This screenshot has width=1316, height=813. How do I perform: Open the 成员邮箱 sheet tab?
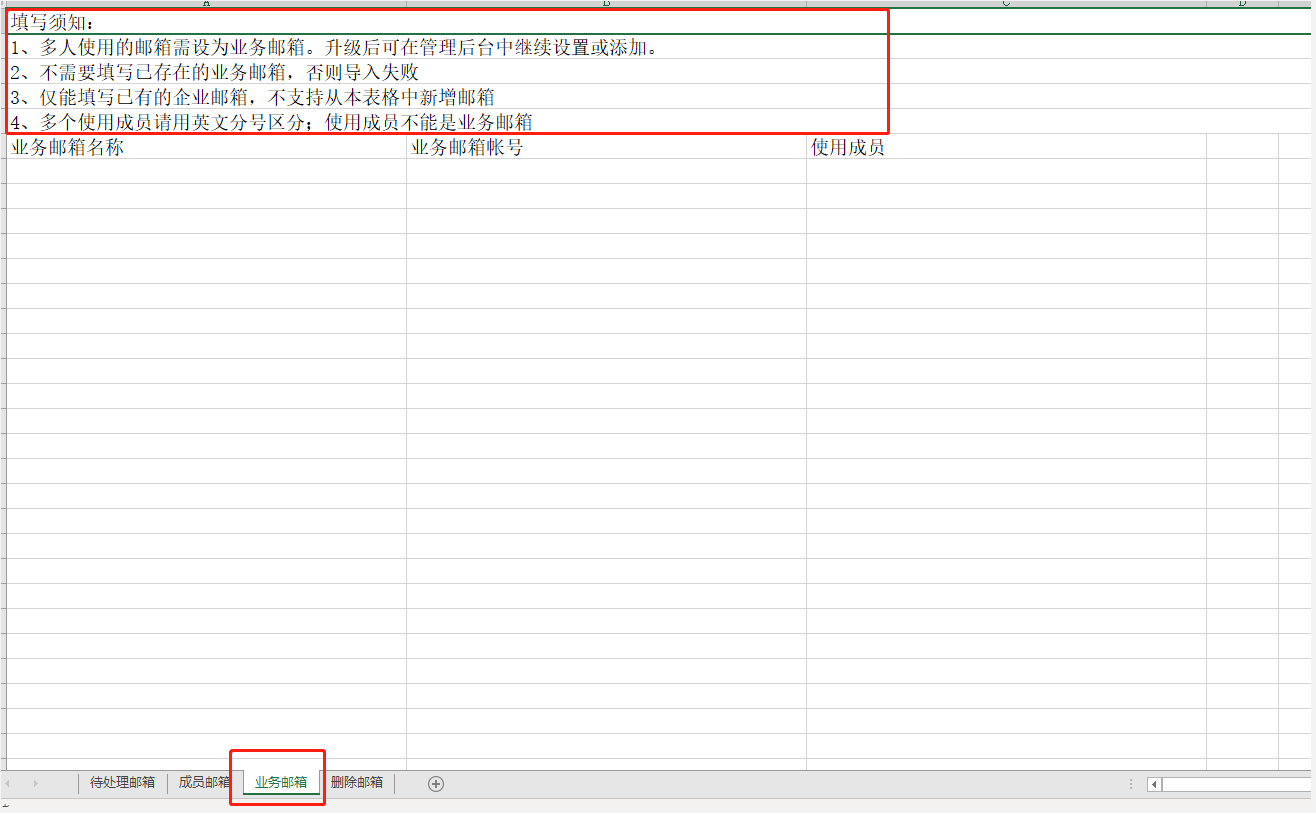(203, 783)
